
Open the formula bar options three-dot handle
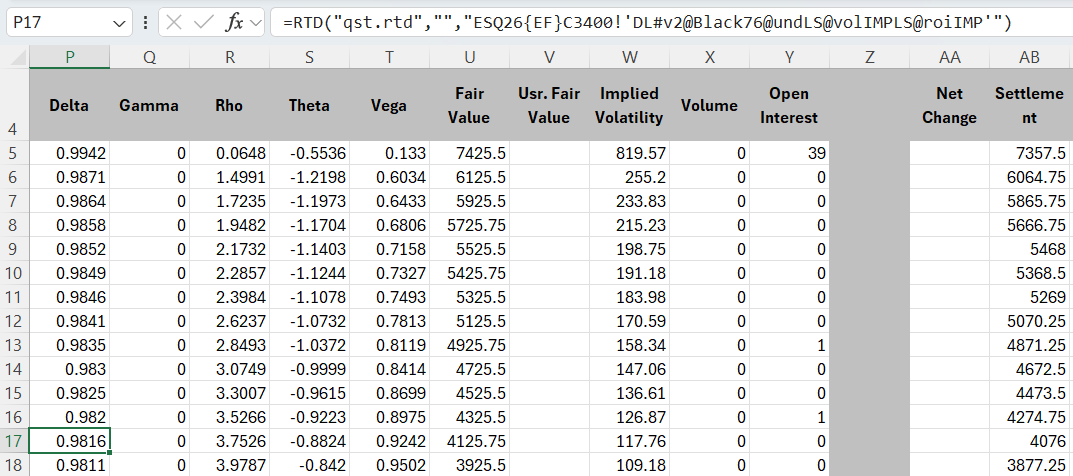(x=145, y=23)
